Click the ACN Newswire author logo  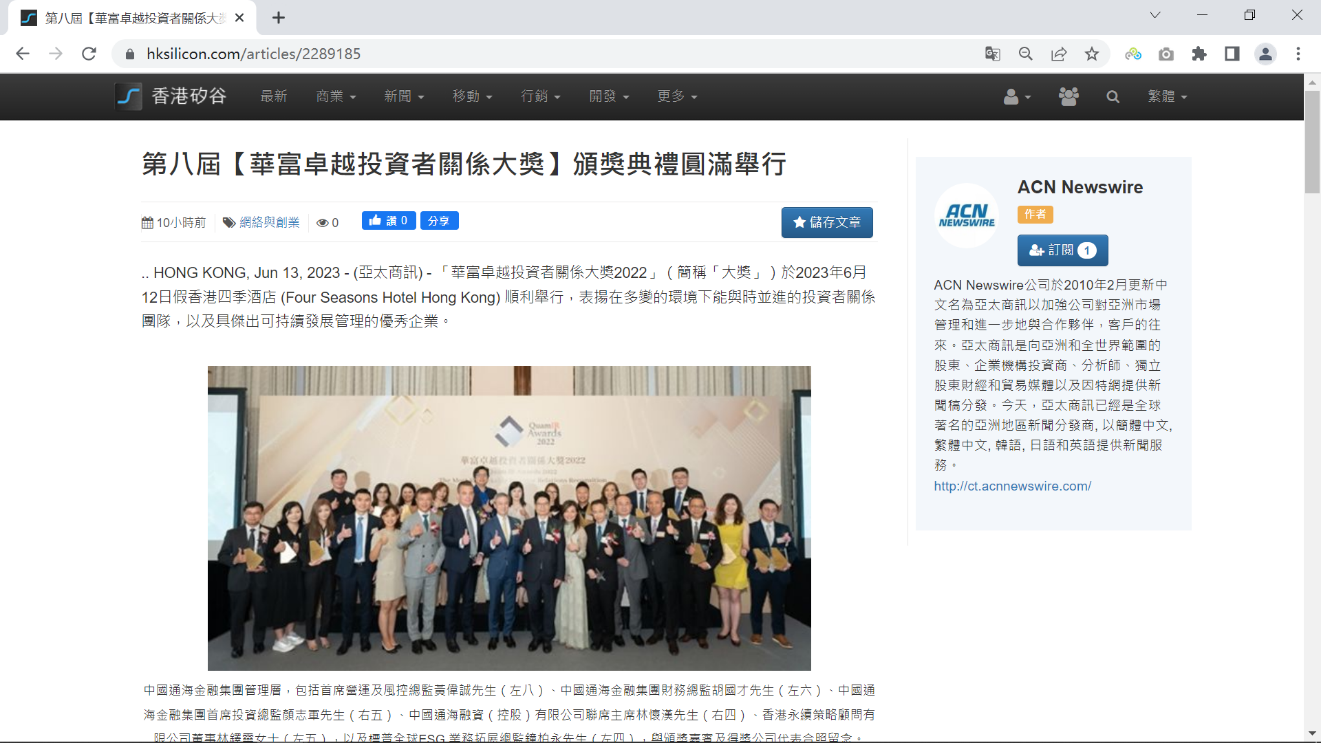(x=966, y=215)
